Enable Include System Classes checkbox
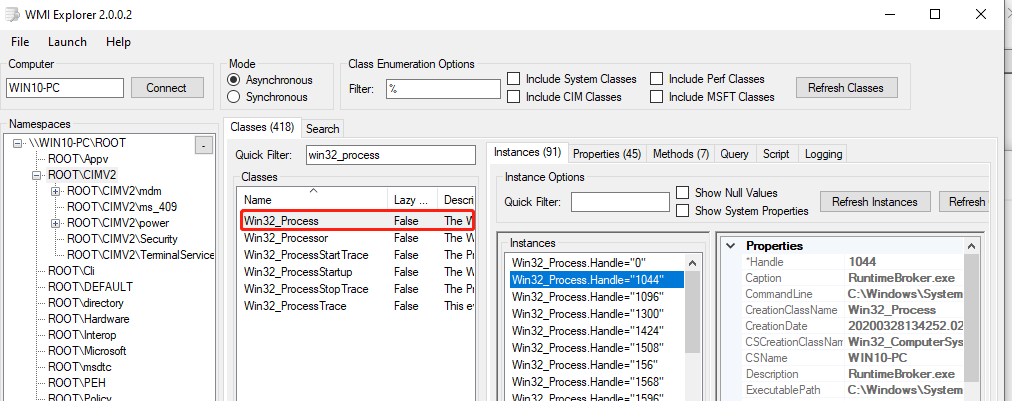 [x=514, y=79]
